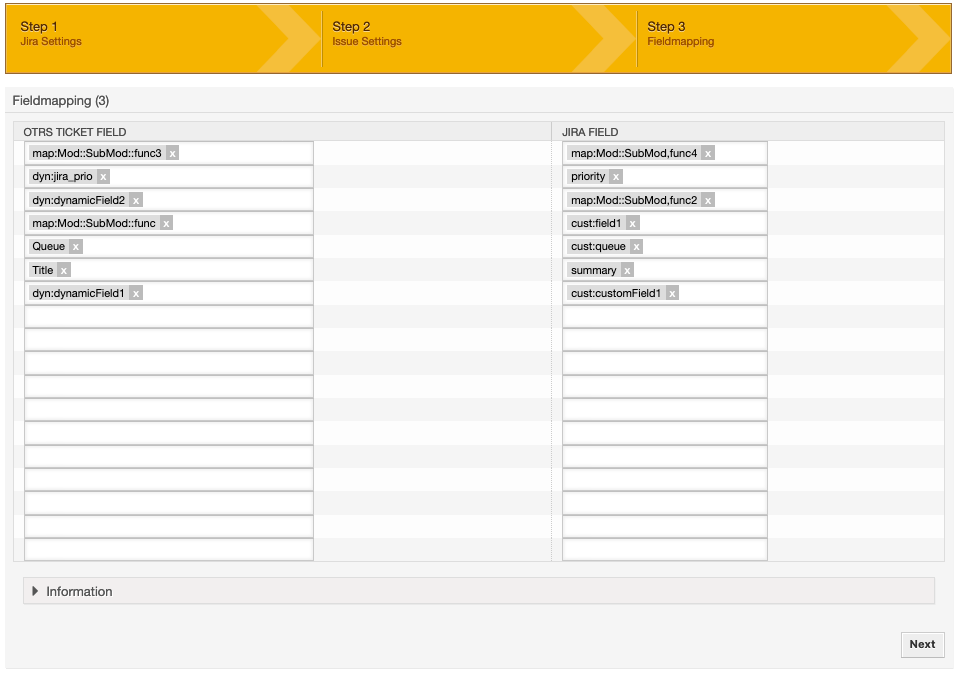Remove the summary Jira tag
Viewport: 957px width, 673px height.
coord(627,271)
